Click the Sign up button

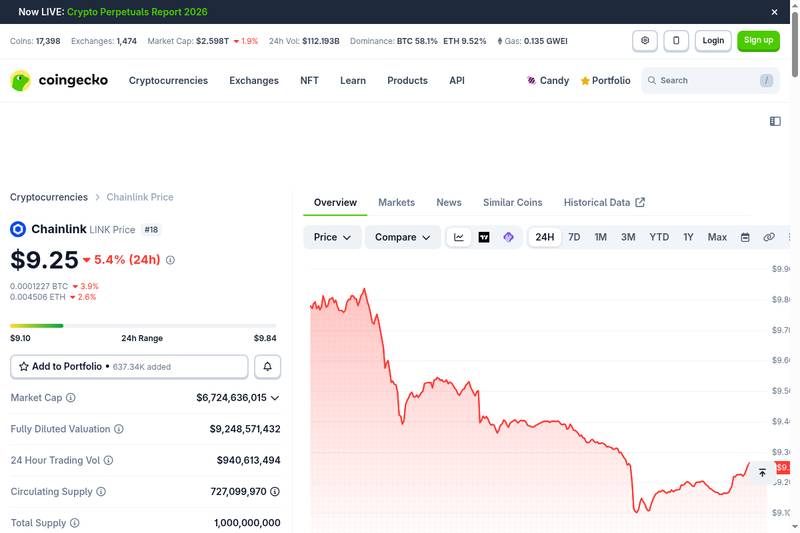758,40
